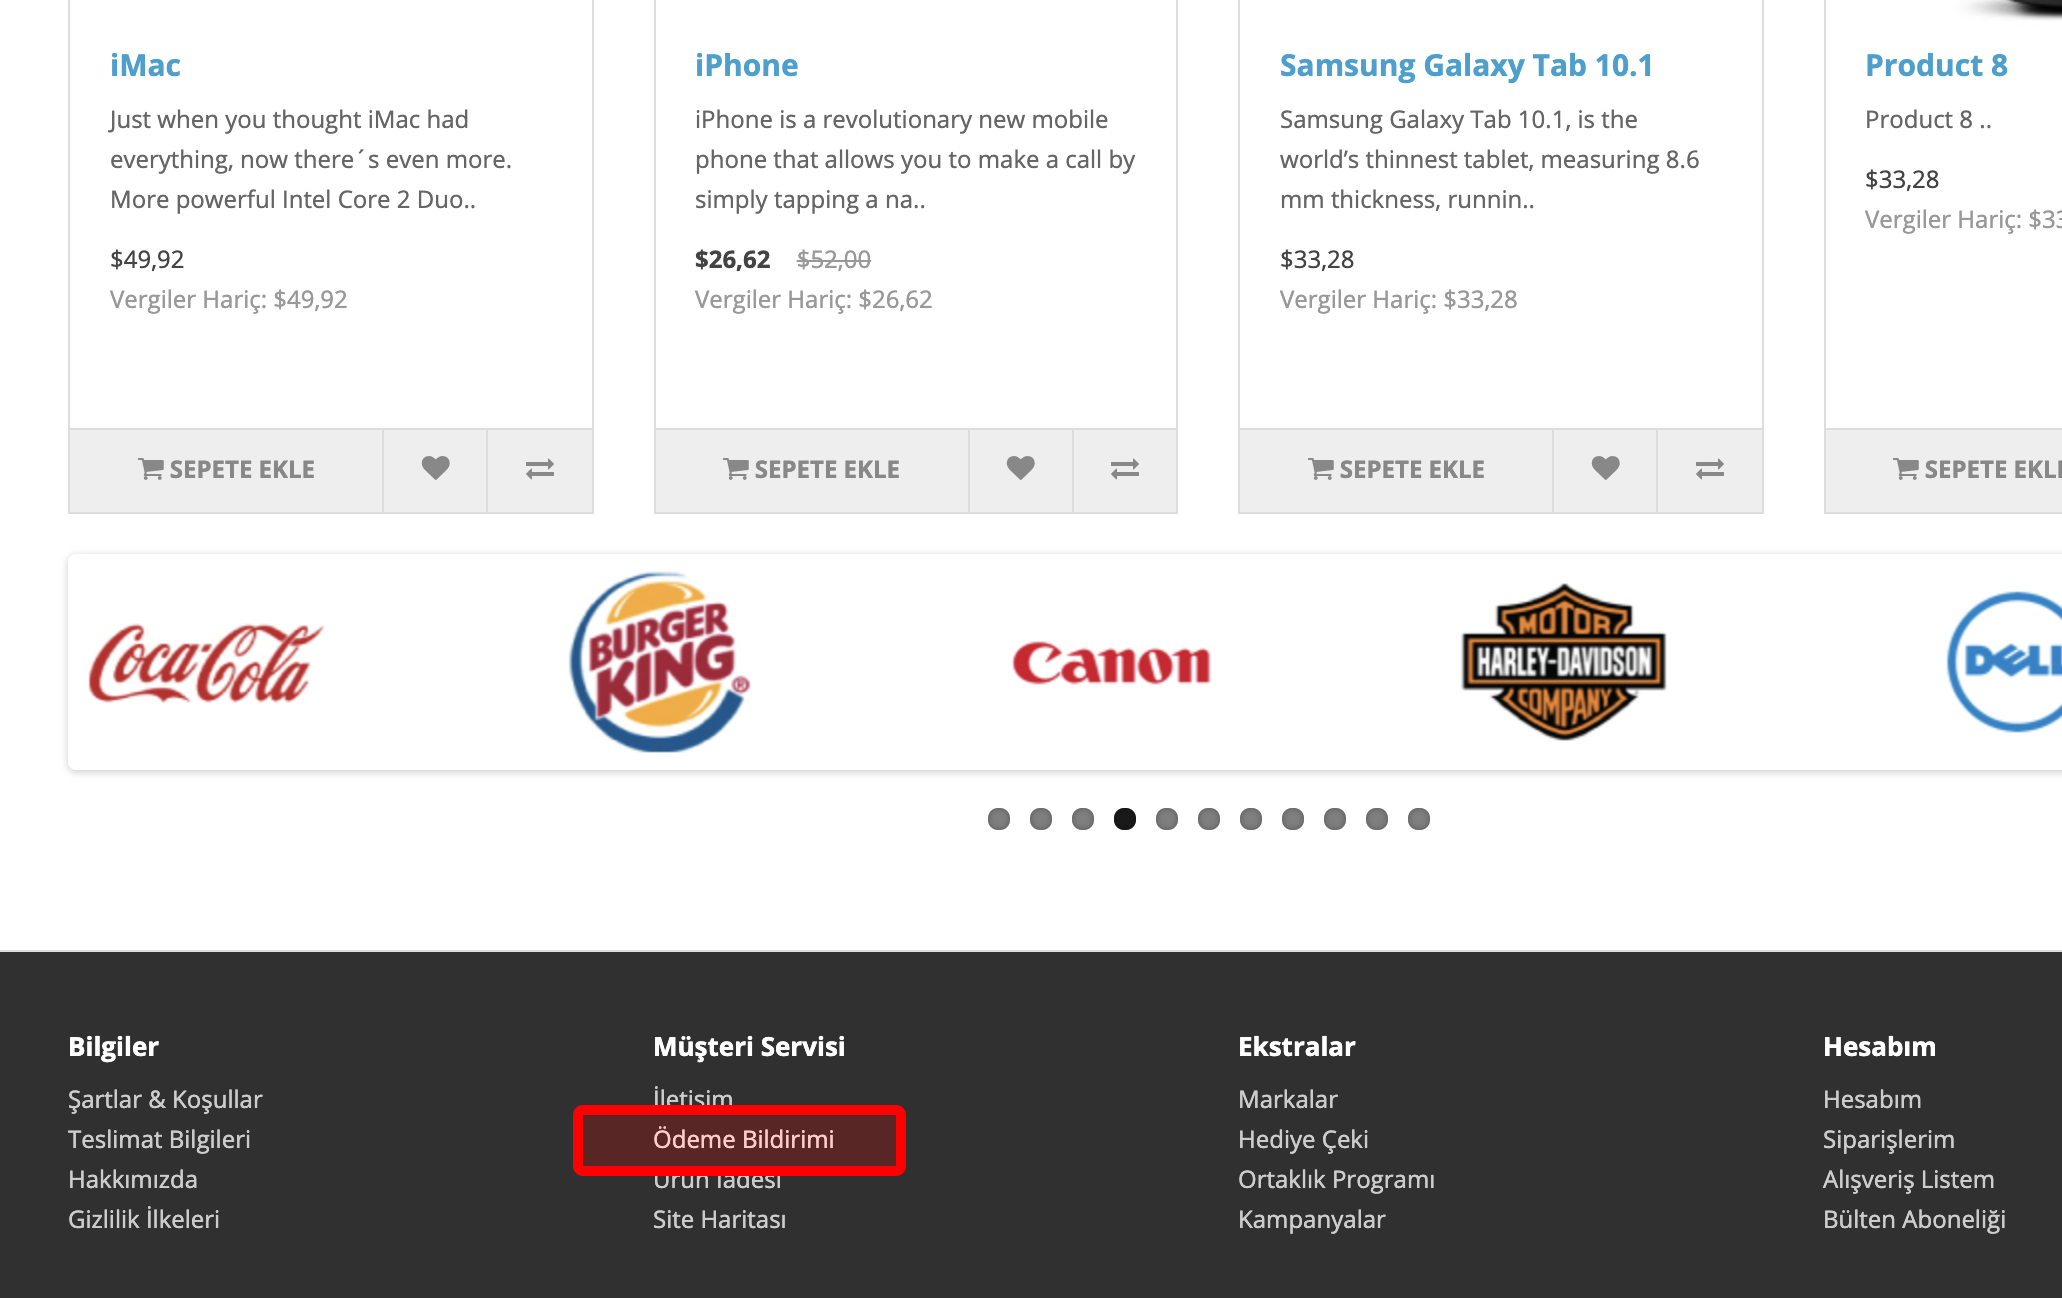Open Siparişlerim in Hesabım footer section

[1888, 1139]
